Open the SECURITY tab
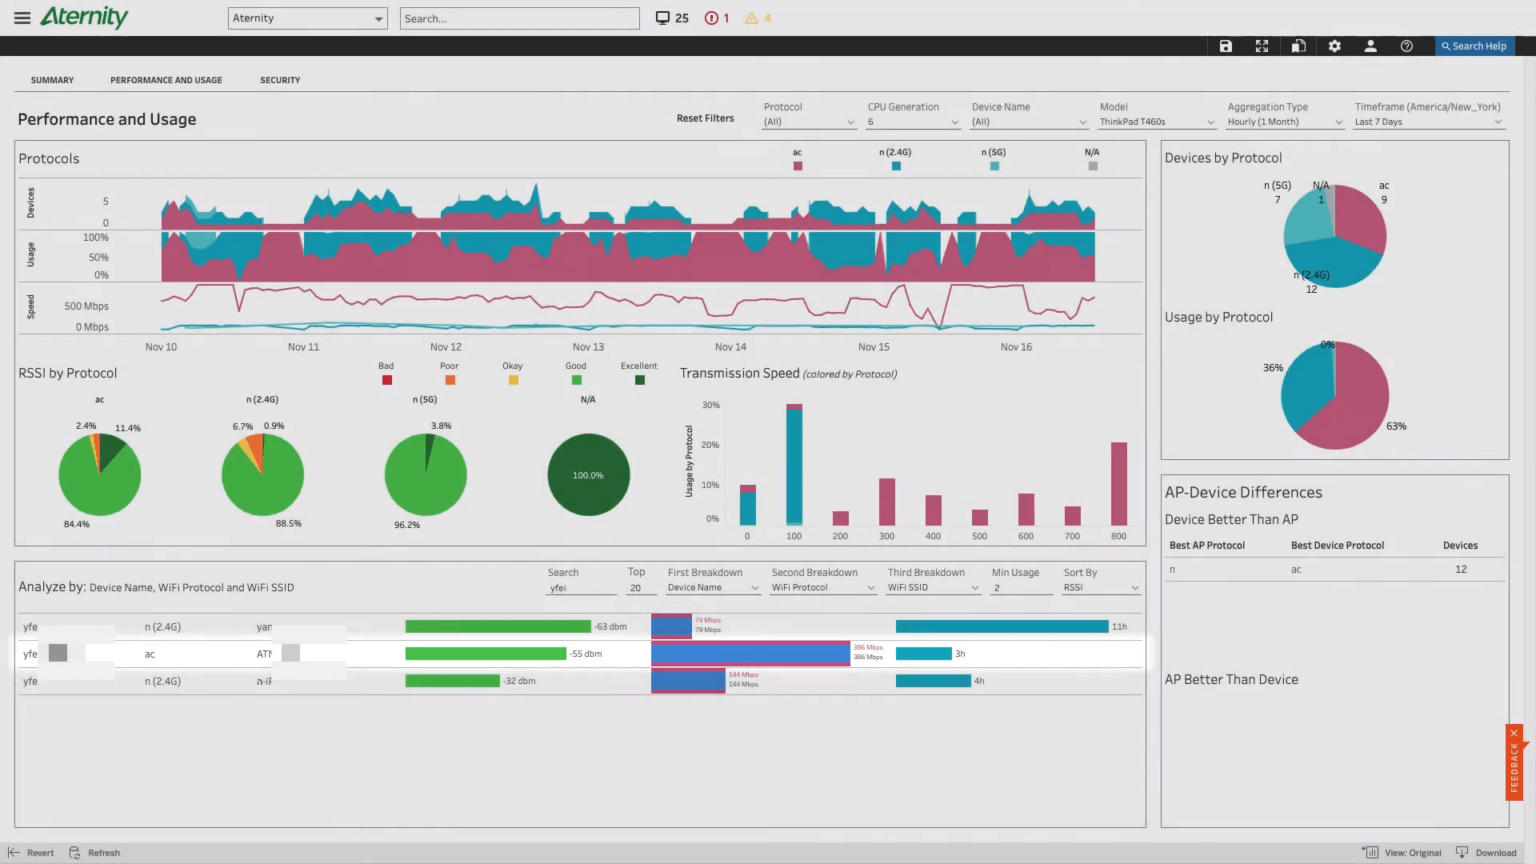This screenshot has height=864, width=1536. 280,80
